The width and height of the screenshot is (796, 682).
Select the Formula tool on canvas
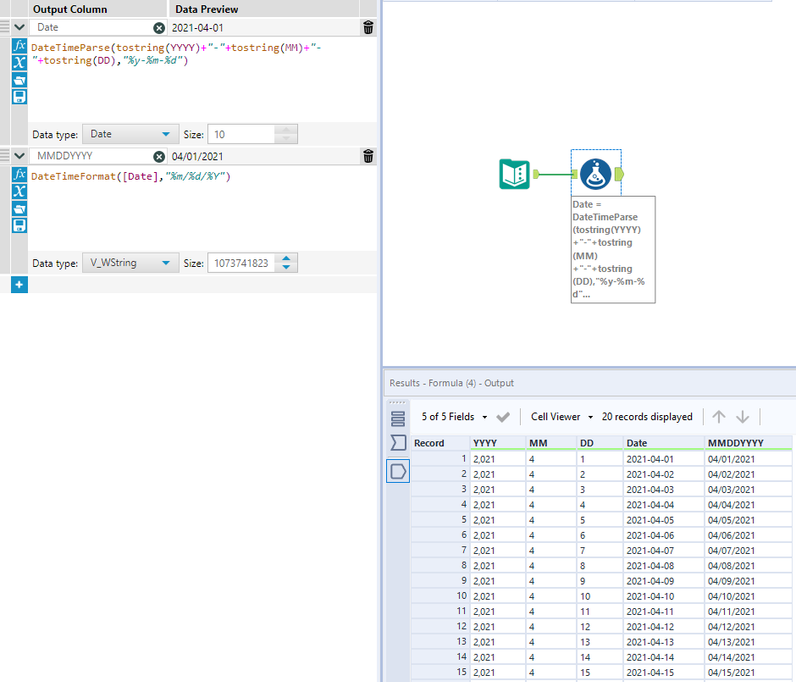coord(595,174)
